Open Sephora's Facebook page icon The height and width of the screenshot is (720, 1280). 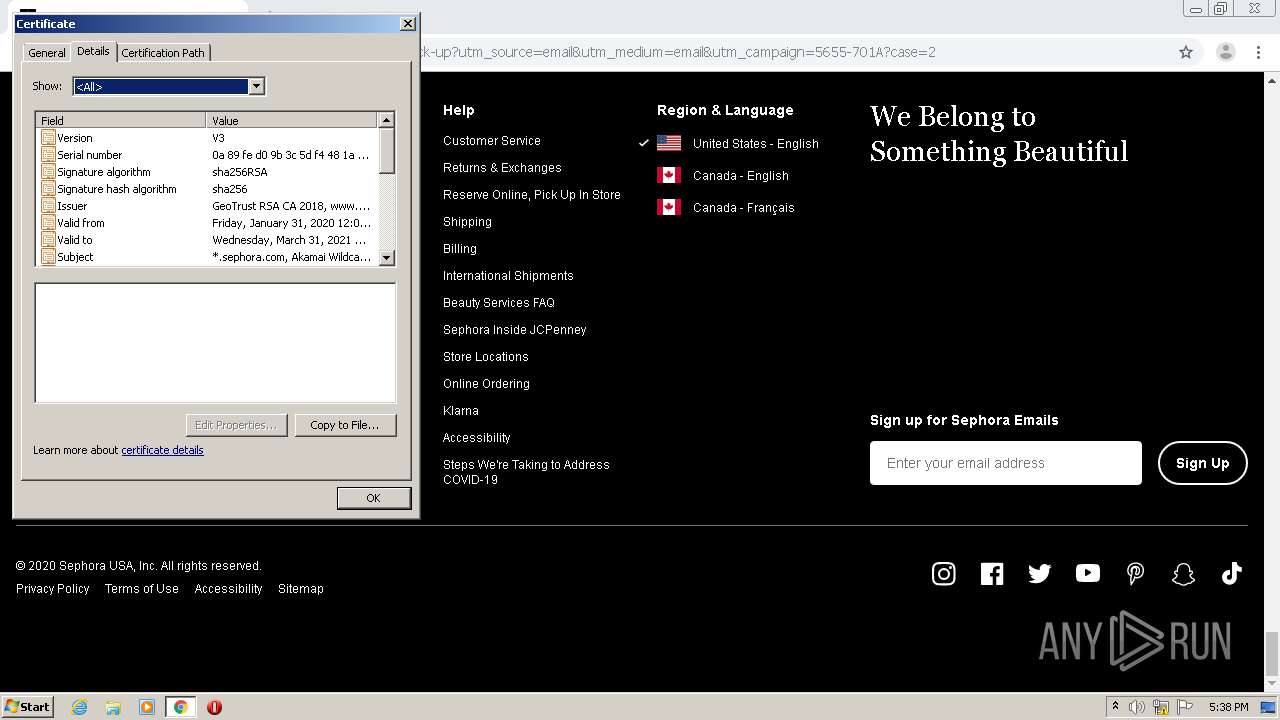point(992,573)
